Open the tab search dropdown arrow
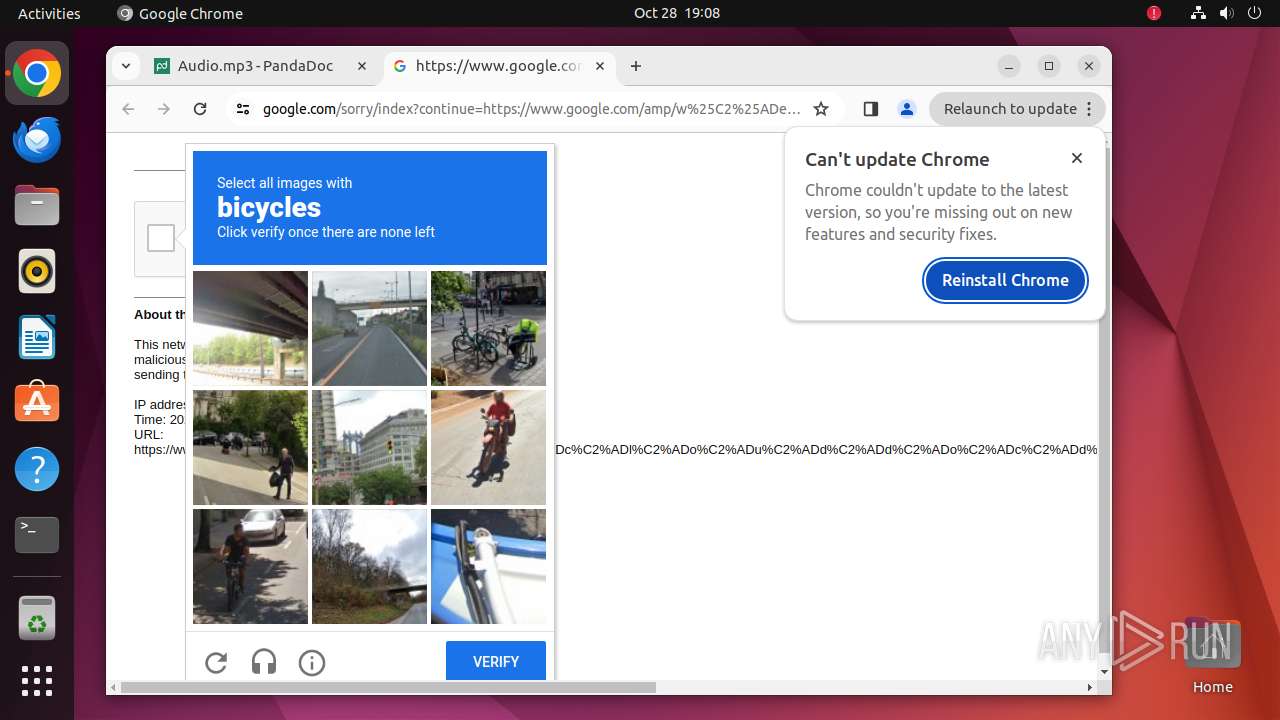Screen dimensions: 1280x720 (125, 66)
